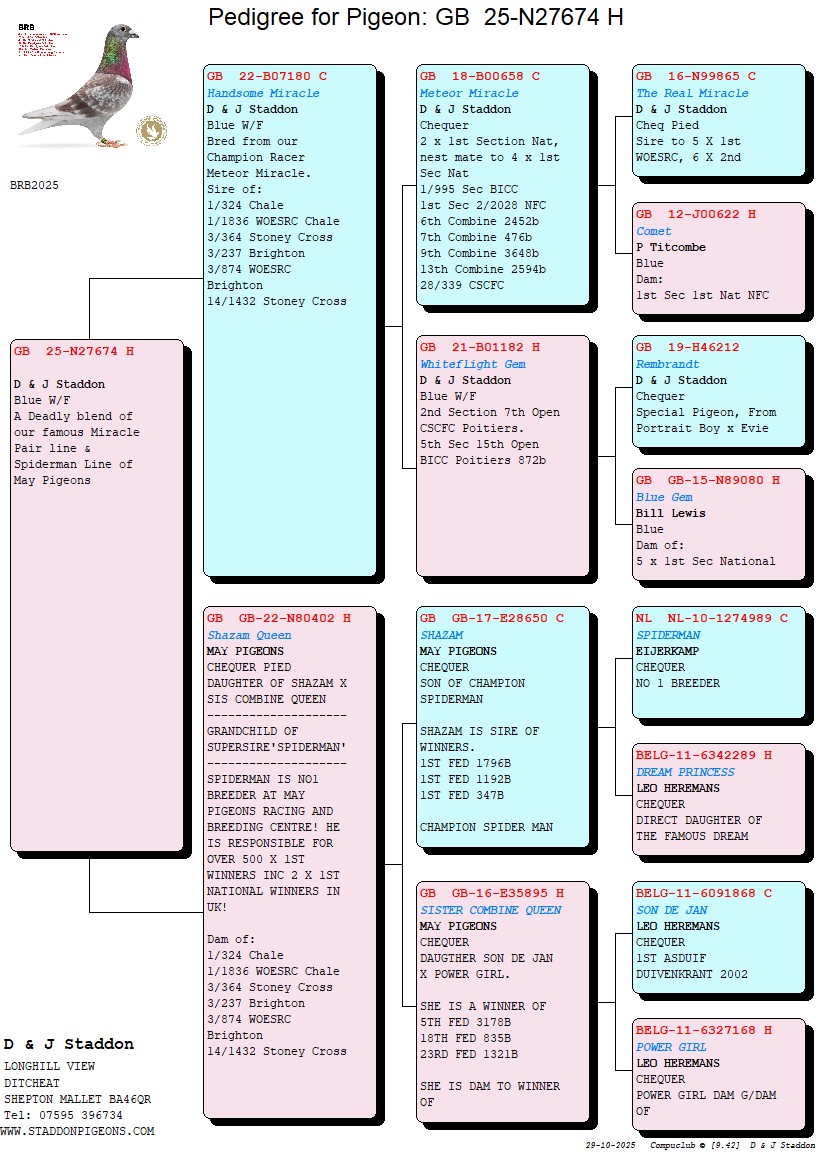Click owner name EIJERKAMP

pos(667,651)
